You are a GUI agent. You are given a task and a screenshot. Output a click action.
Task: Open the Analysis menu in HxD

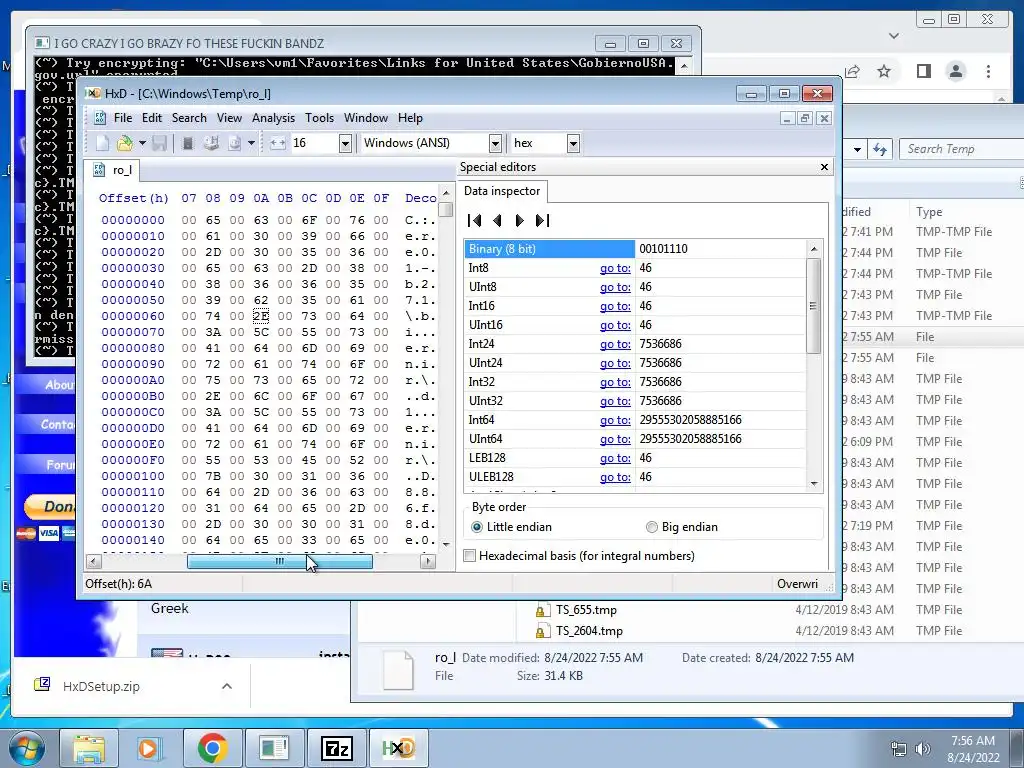pos(273,118)
